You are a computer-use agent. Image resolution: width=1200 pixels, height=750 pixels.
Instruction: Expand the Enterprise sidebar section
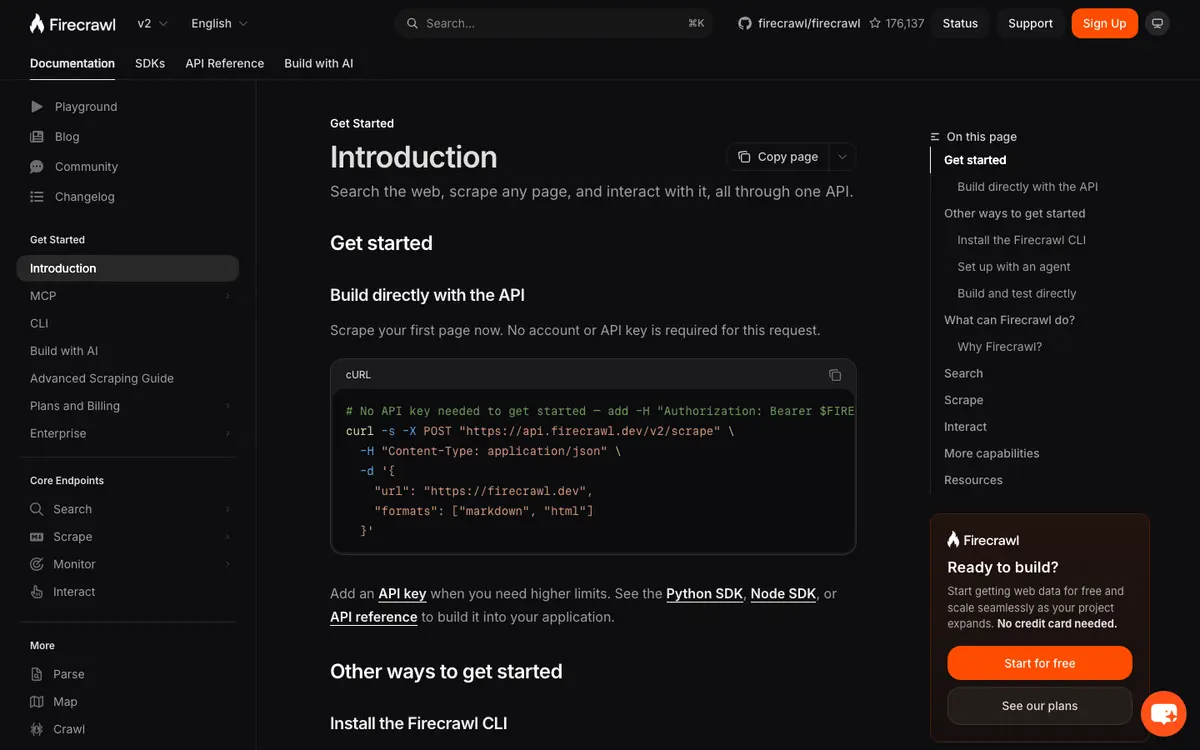click(227, 434)
